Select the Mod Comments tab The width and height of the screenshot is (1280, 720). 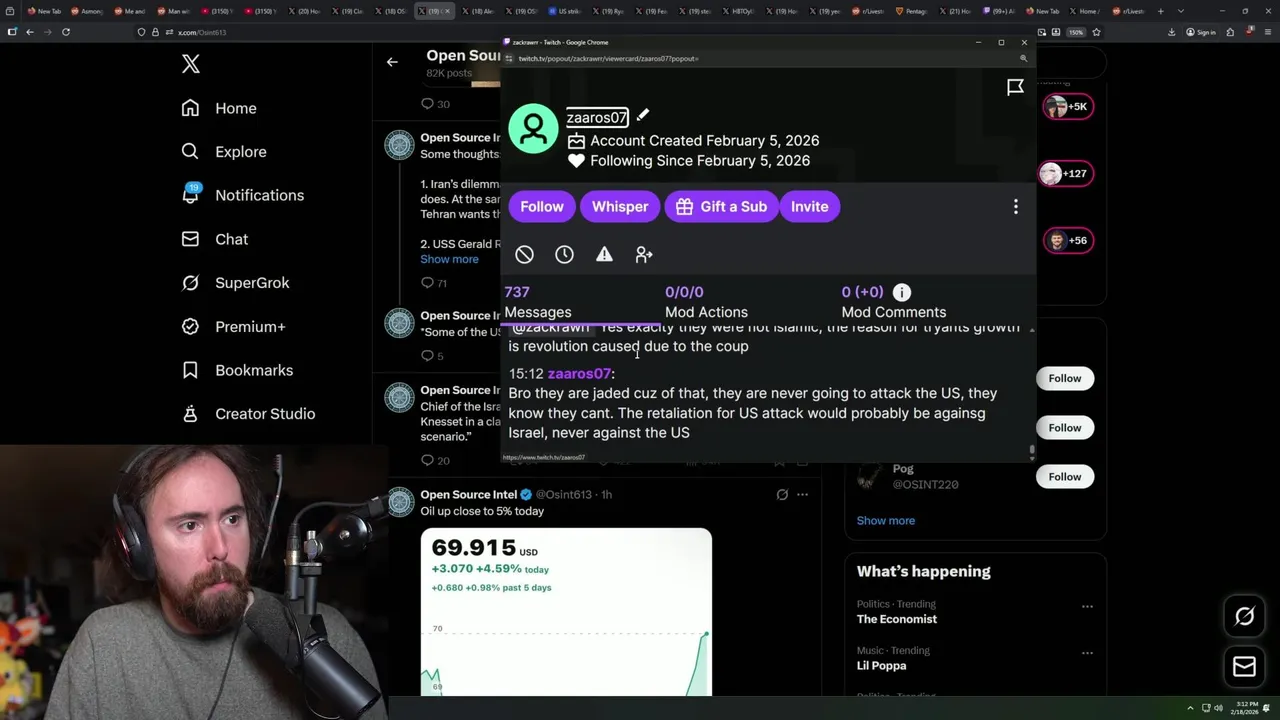coord(893,302)
